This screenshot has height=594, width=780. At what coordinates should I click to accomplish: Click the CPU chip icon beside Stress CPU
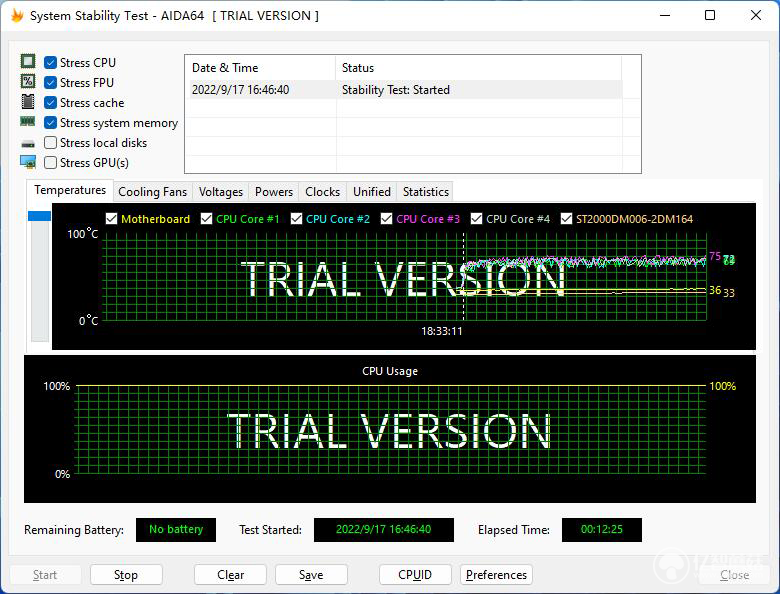[x=28, y=61]
